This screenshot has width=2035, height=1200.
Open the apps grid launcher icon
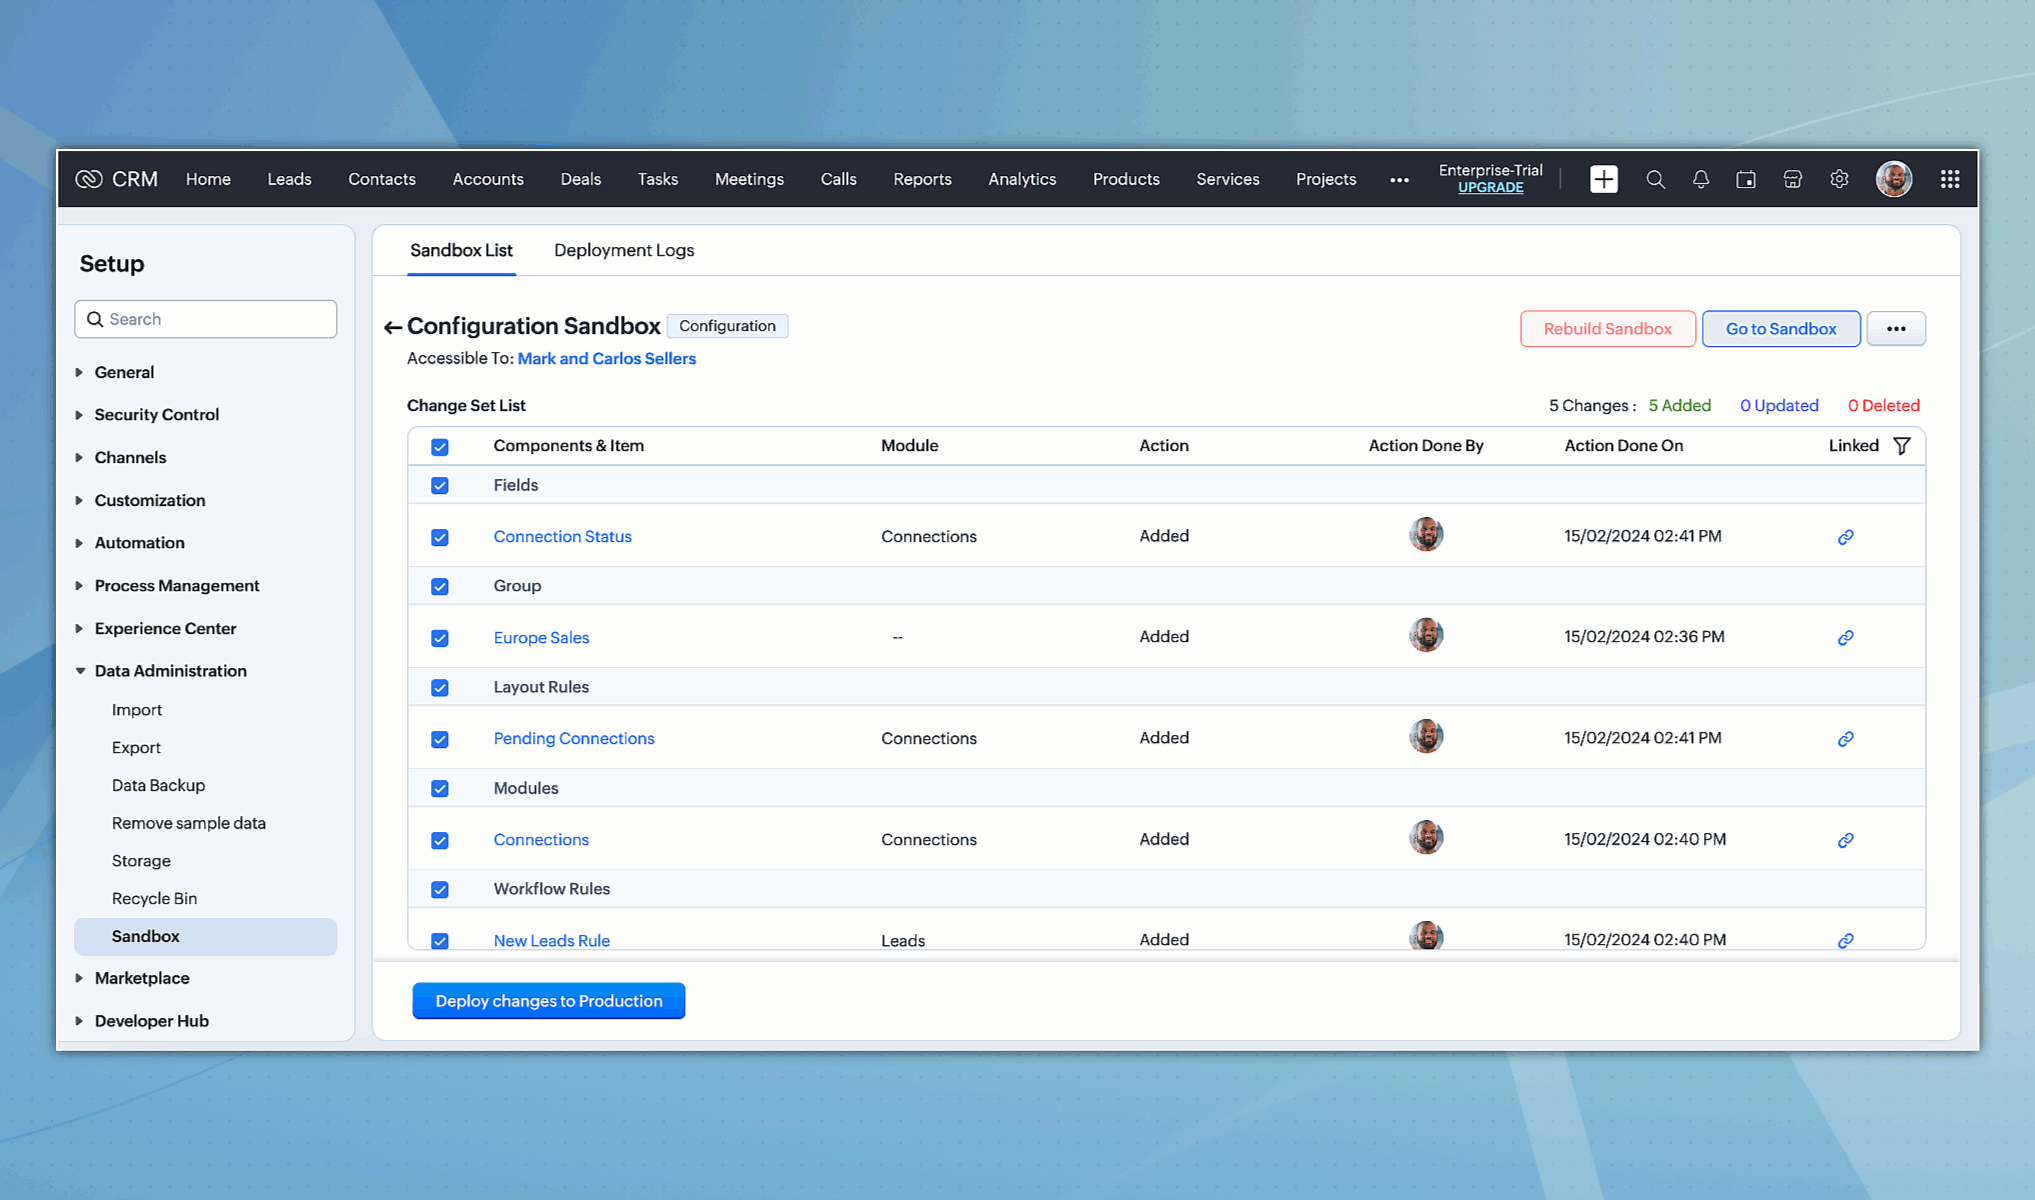1949,179
